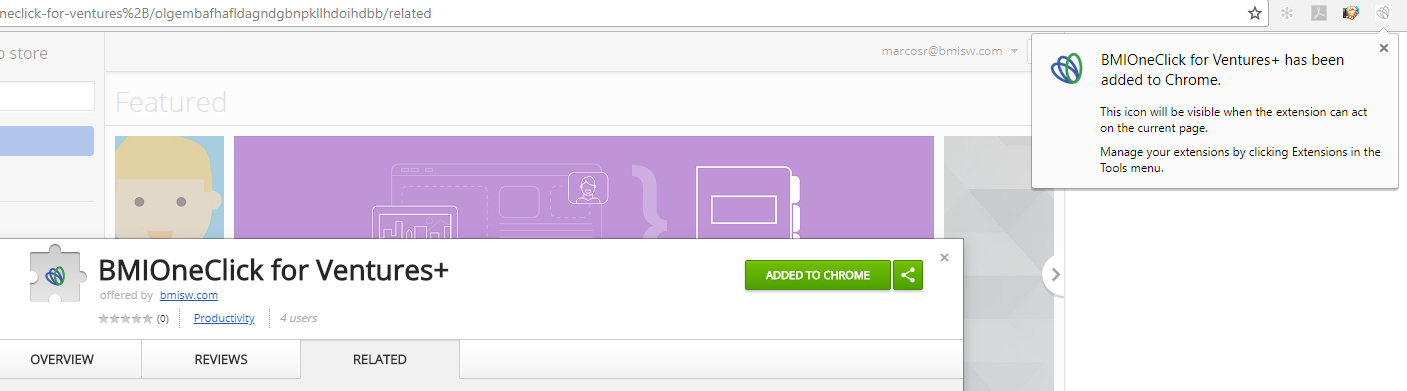Screen dimensions: 1407x391
Task: Click the handshake extension icon in toolbar
Action: click(1351, 13)
